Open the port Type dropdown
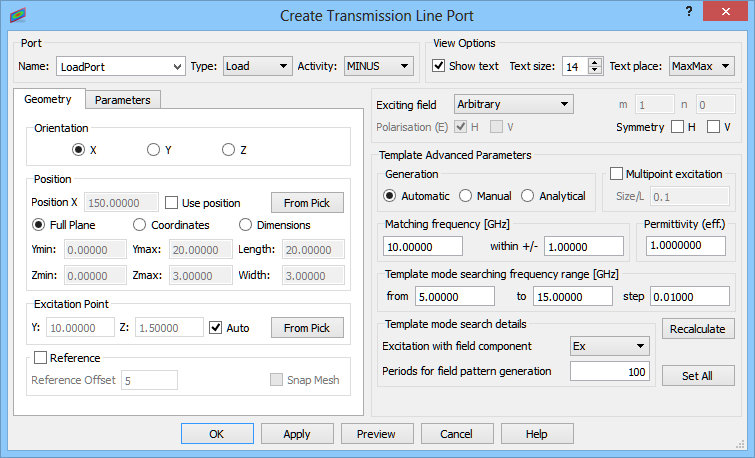755x458 pixels. (x=257, y=66)
